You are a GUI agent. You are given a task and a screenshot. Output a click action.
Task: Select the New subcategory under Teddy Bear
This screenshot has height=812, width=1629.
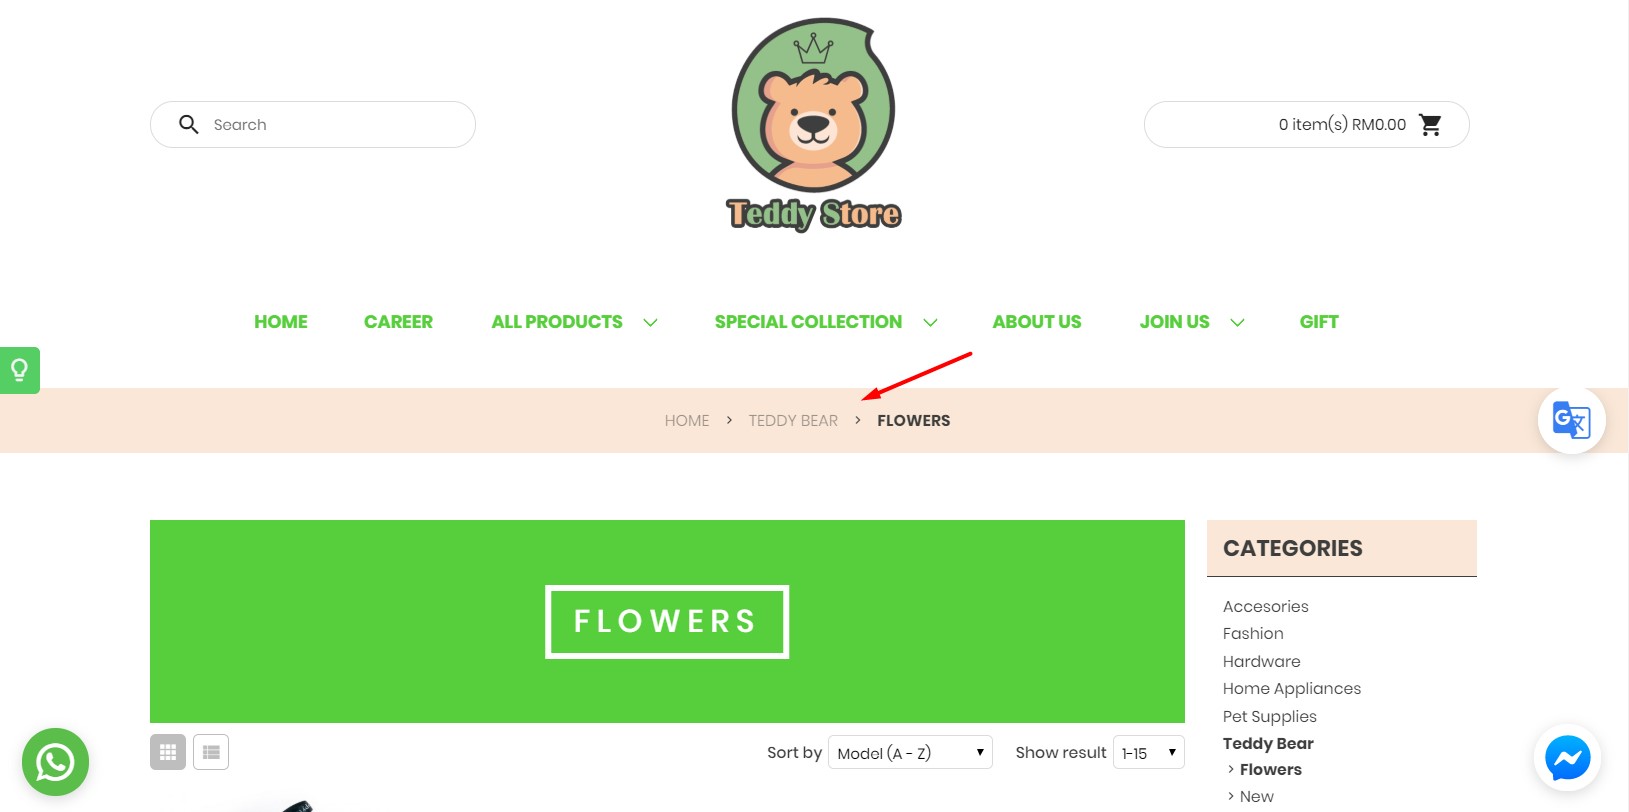point(1256,796)
